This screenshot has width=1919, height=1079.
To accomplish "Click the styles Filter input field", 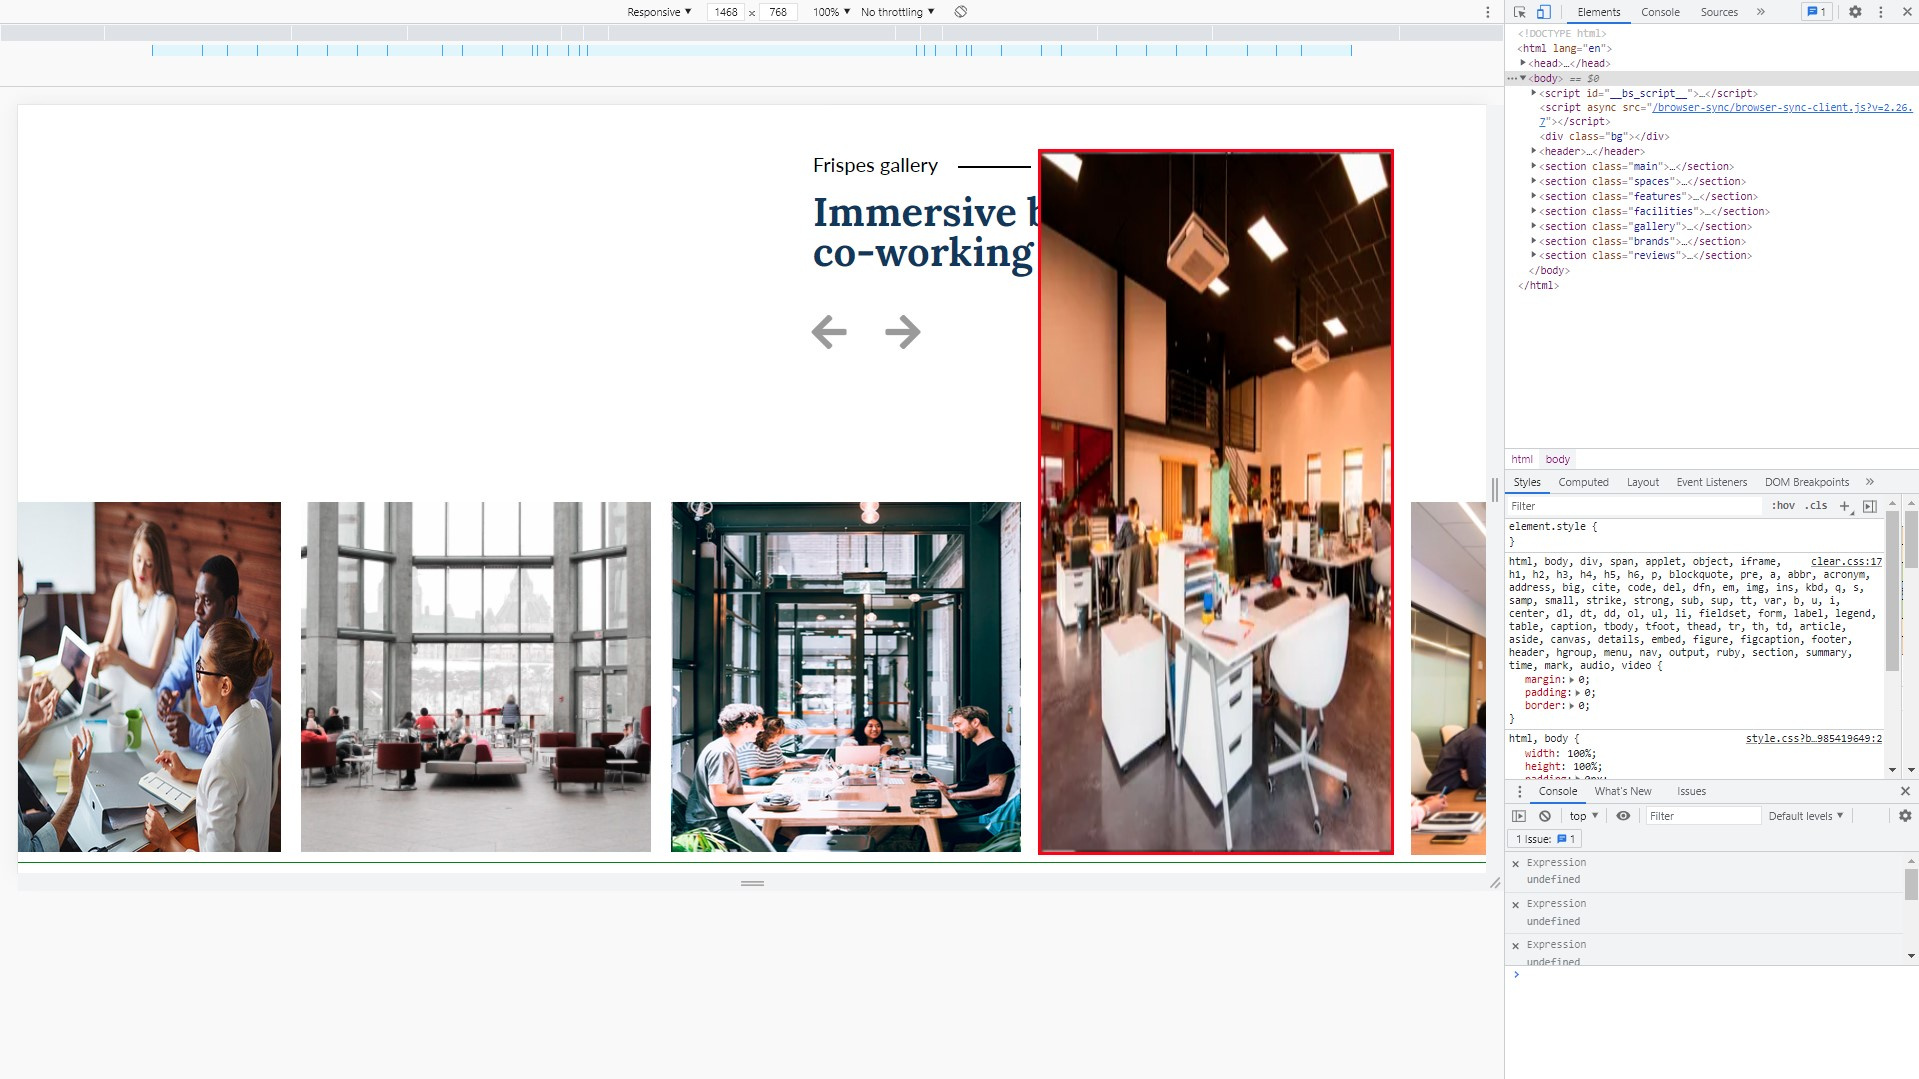I will (1634, 506).
